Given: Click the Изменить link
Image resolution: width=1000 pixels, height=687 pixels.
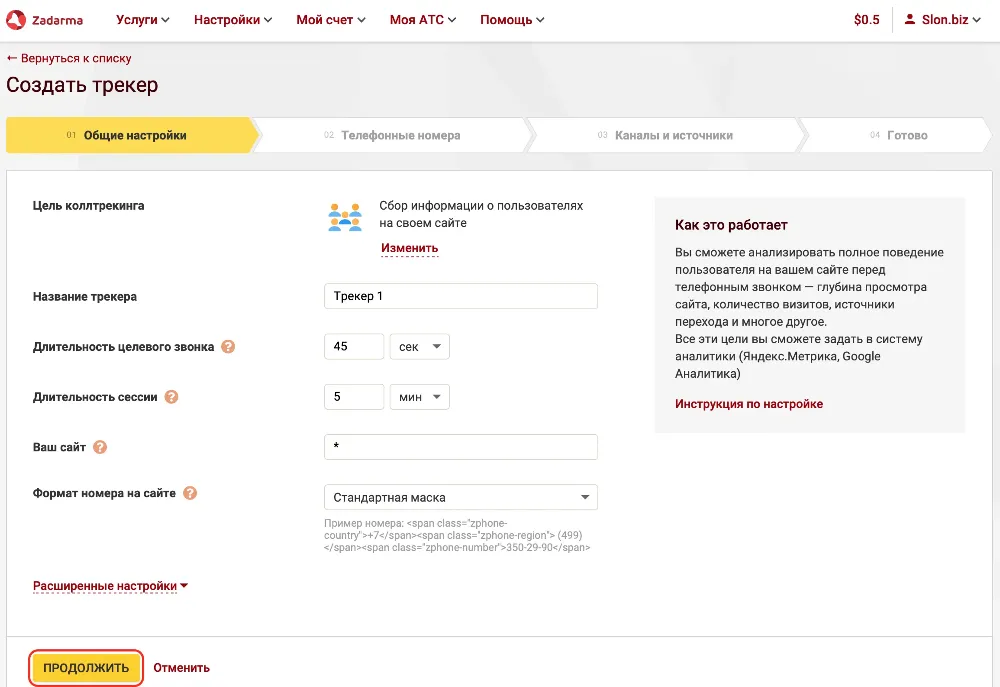Looking at the screenshot, I should click(409, 248).
